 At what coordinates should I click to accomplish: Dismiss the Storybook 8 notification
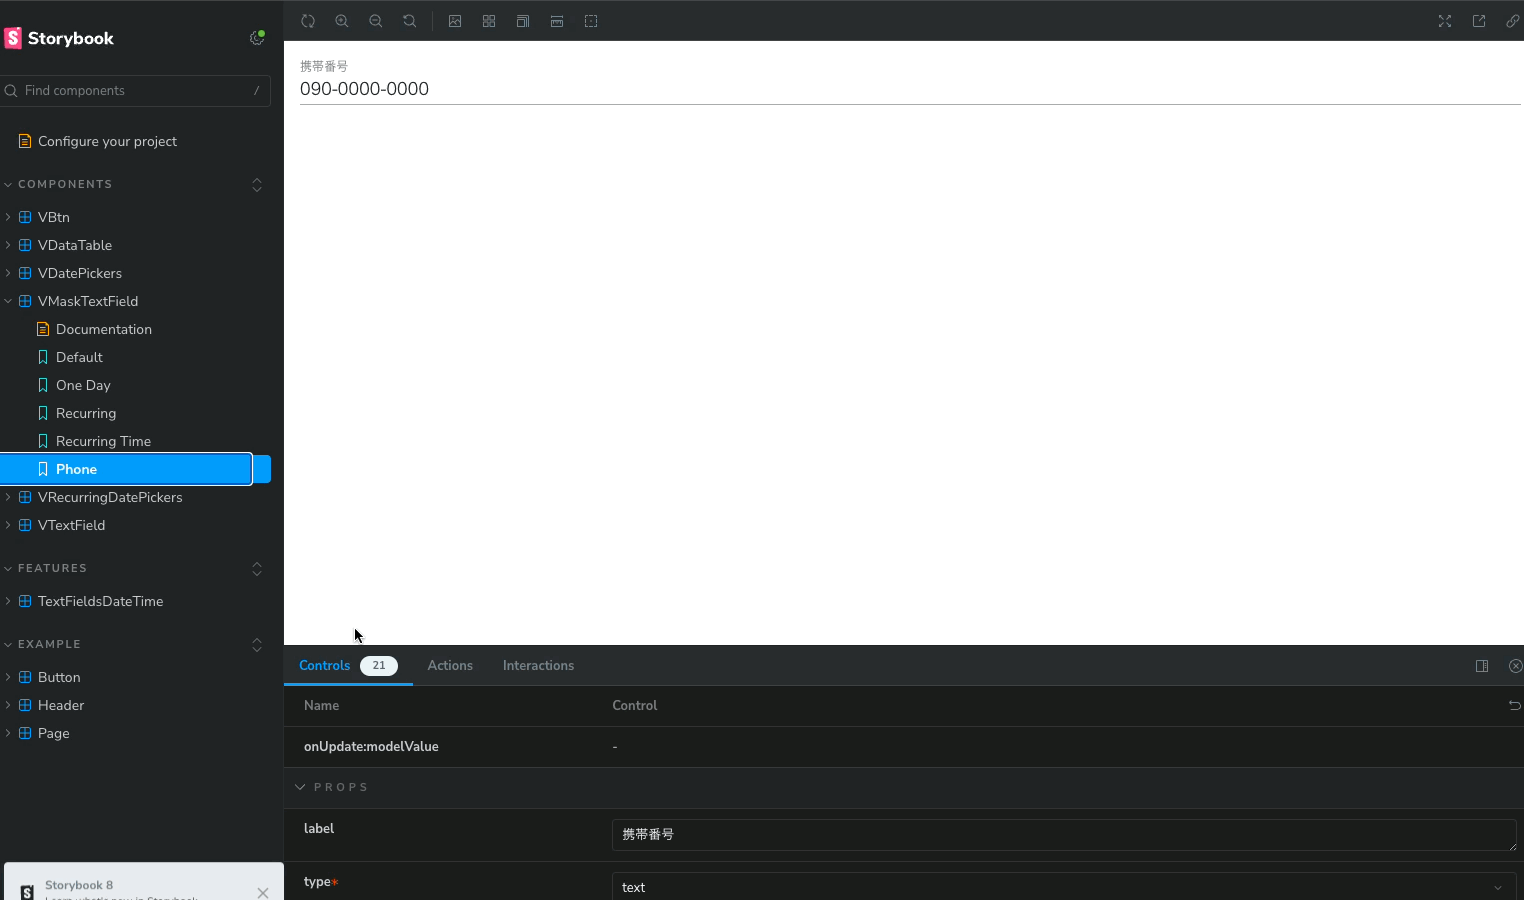[x=263, y=892]
